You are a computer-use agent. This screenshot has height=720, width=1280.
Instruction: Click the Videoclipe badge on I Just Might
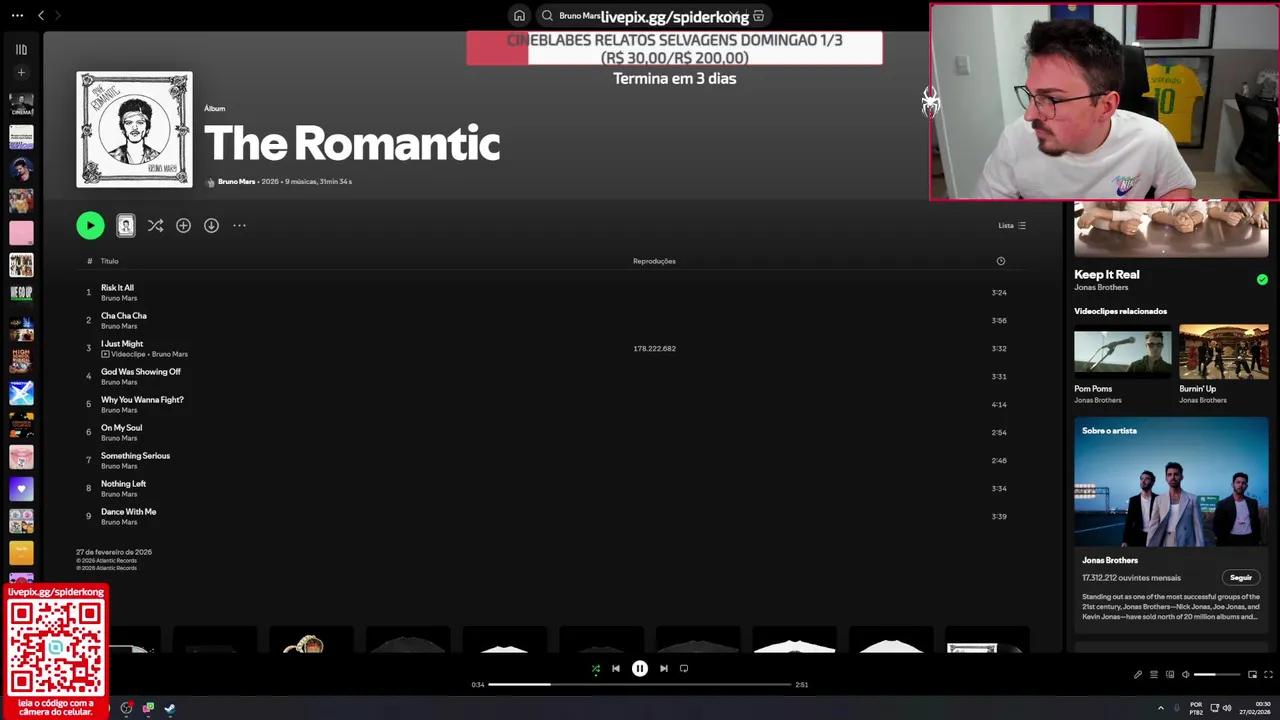[123, 354]
